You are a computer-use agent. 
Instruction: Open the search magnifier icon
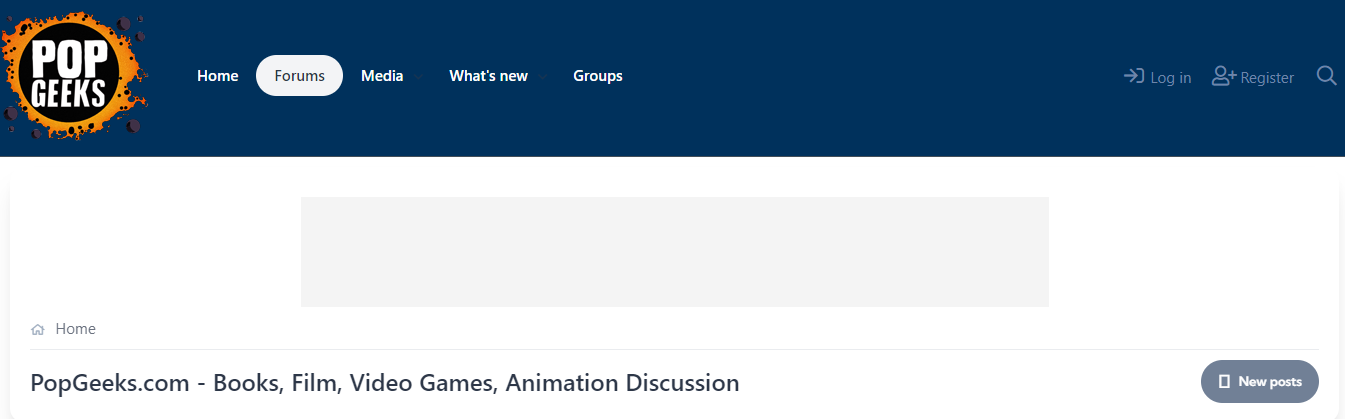click(1326, 76)
